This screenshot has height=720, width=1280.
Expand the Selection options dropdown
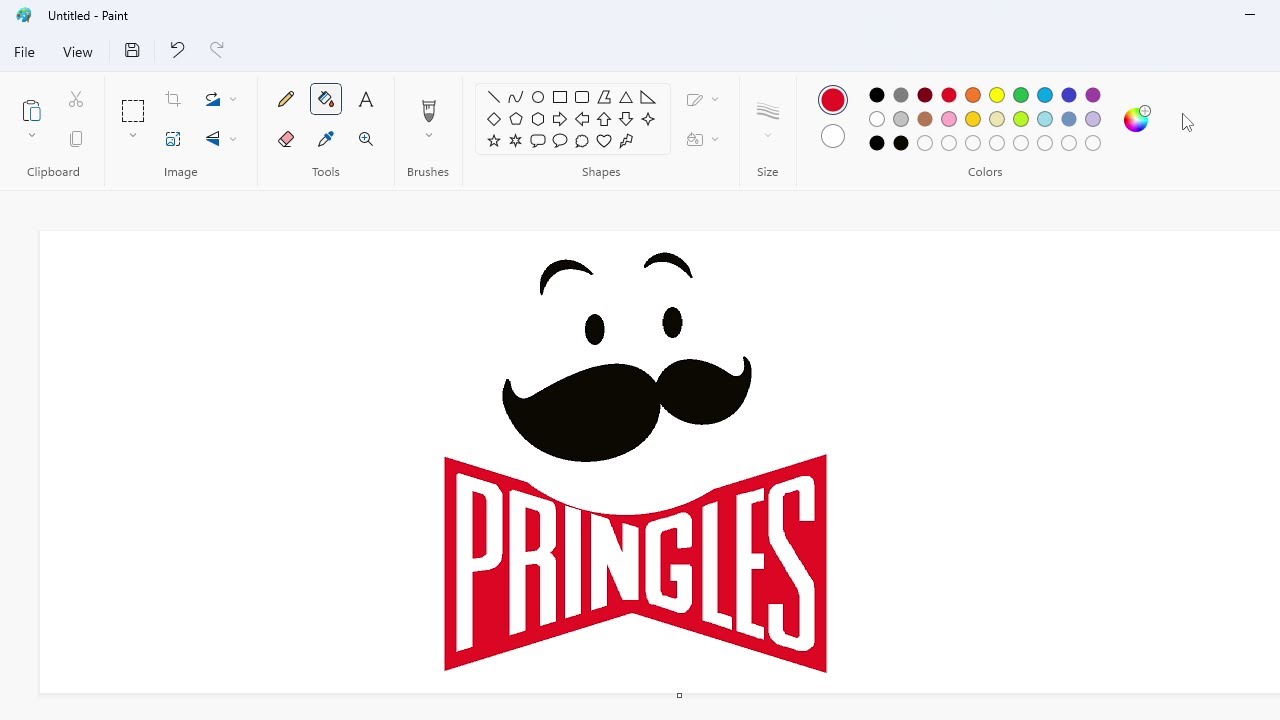133,136
